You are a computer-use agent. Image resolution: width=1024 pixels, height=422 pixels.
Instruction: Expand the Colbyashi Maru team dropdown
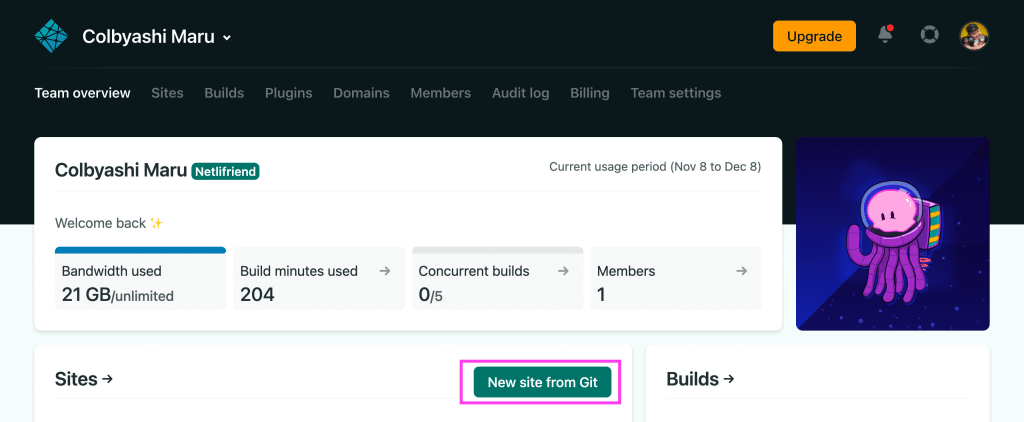[x=227, y=38]
